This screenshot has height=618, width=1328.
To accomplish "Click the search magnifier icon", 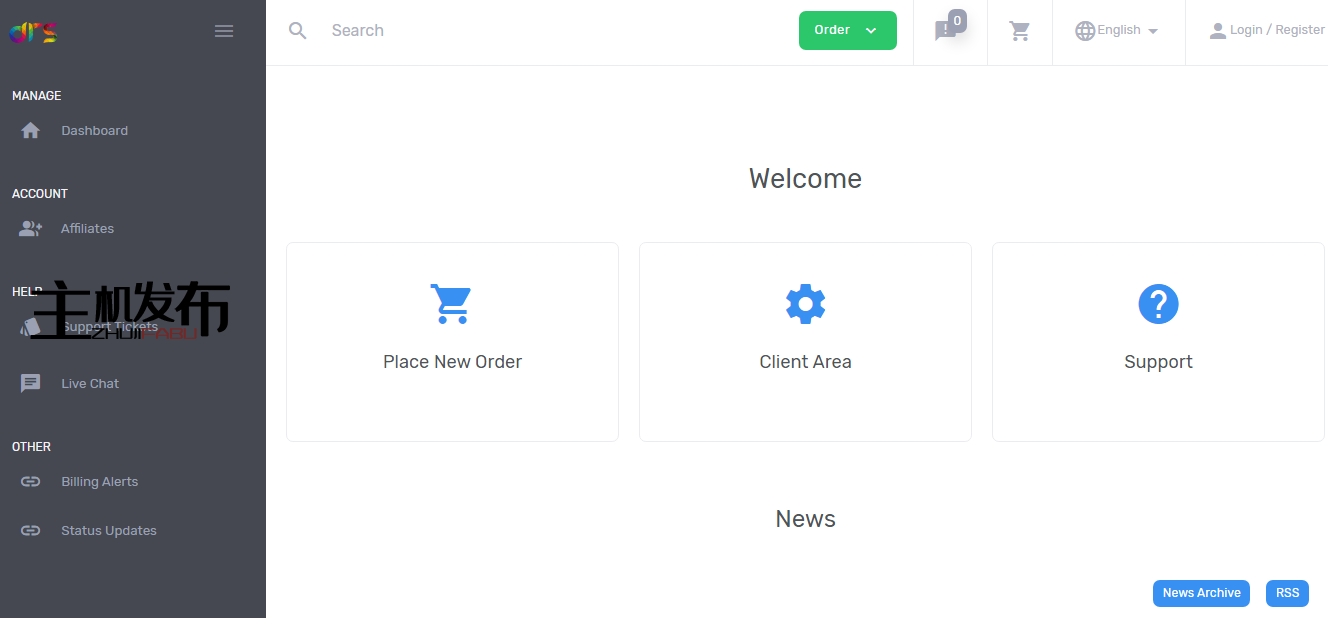I will pos(297,30).
